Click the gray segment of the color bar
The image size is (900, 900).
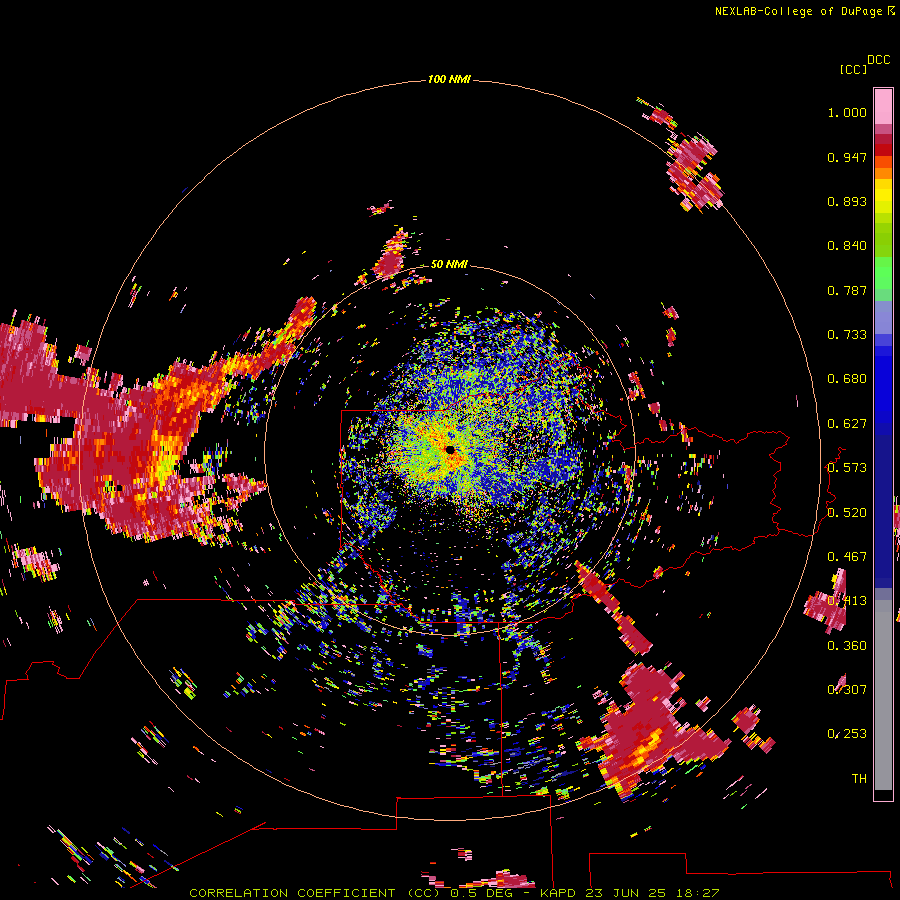point(883,695)
